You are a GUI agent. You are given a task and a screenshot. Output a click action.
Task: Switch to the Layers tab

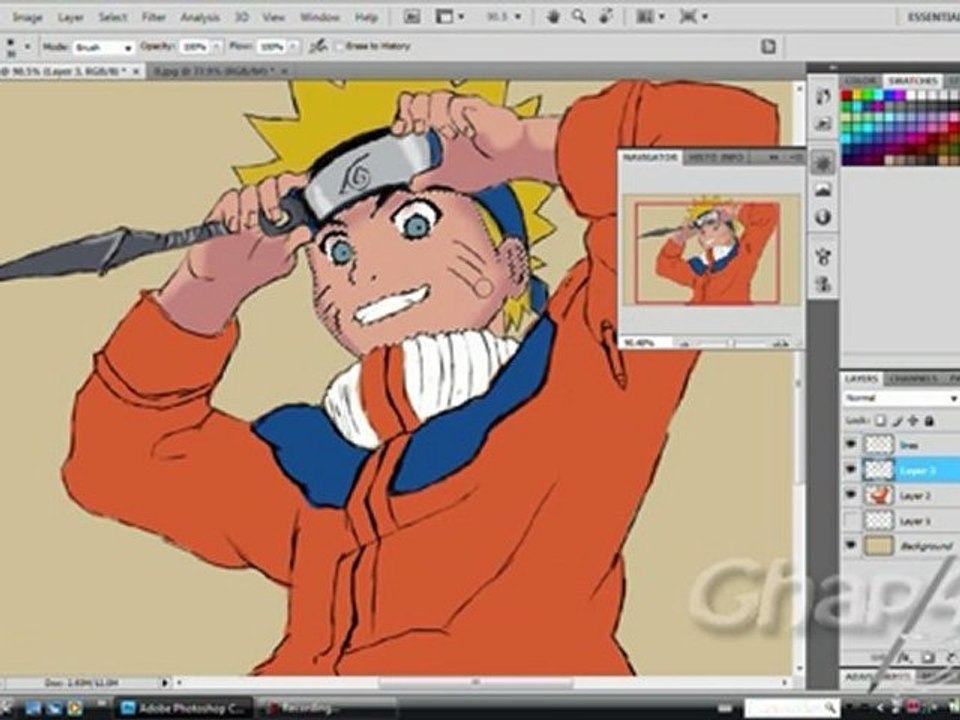point(861,379)
